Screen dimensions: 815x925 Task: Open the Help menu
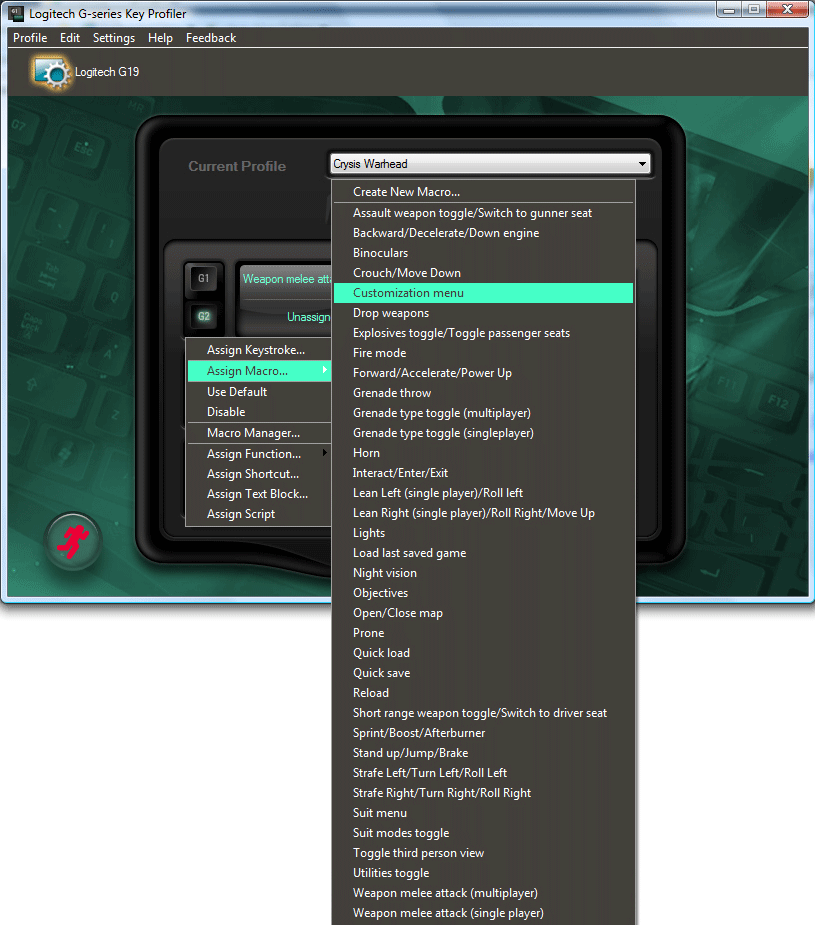click(160, 38)
